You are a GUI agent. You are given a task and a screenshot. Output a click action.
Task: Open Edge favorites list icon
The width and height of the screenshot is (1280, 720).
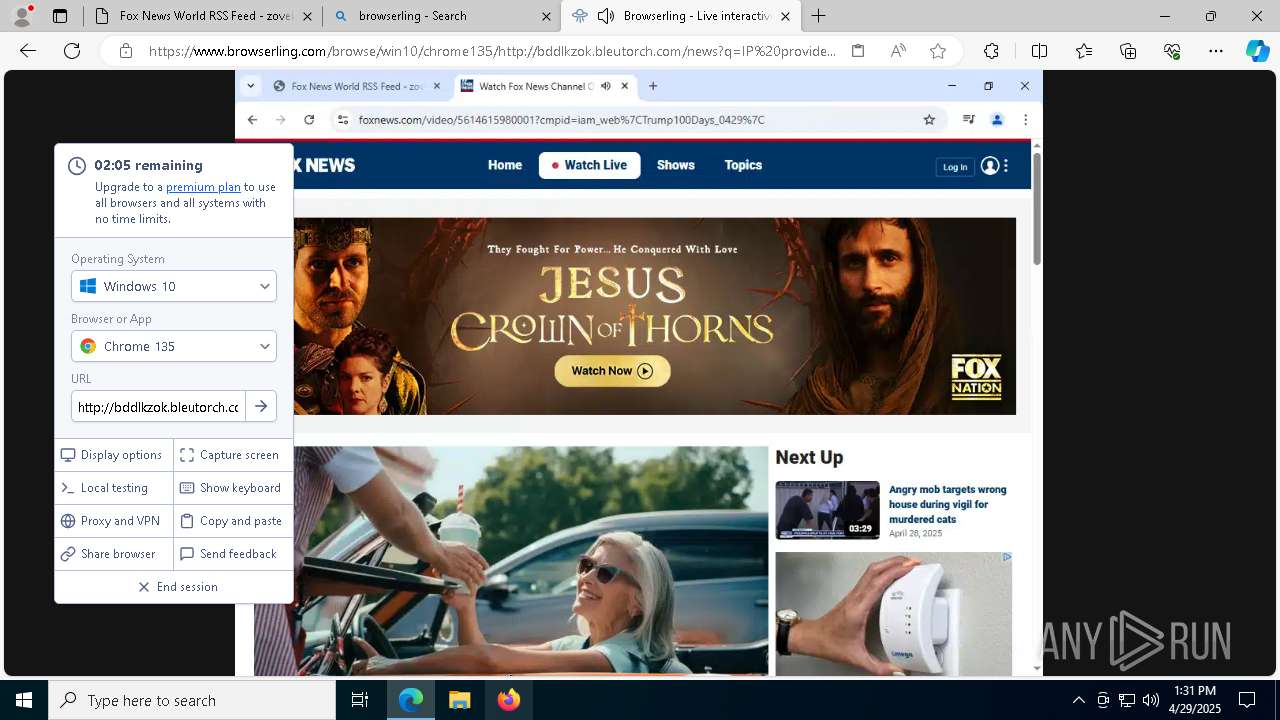1084,51
